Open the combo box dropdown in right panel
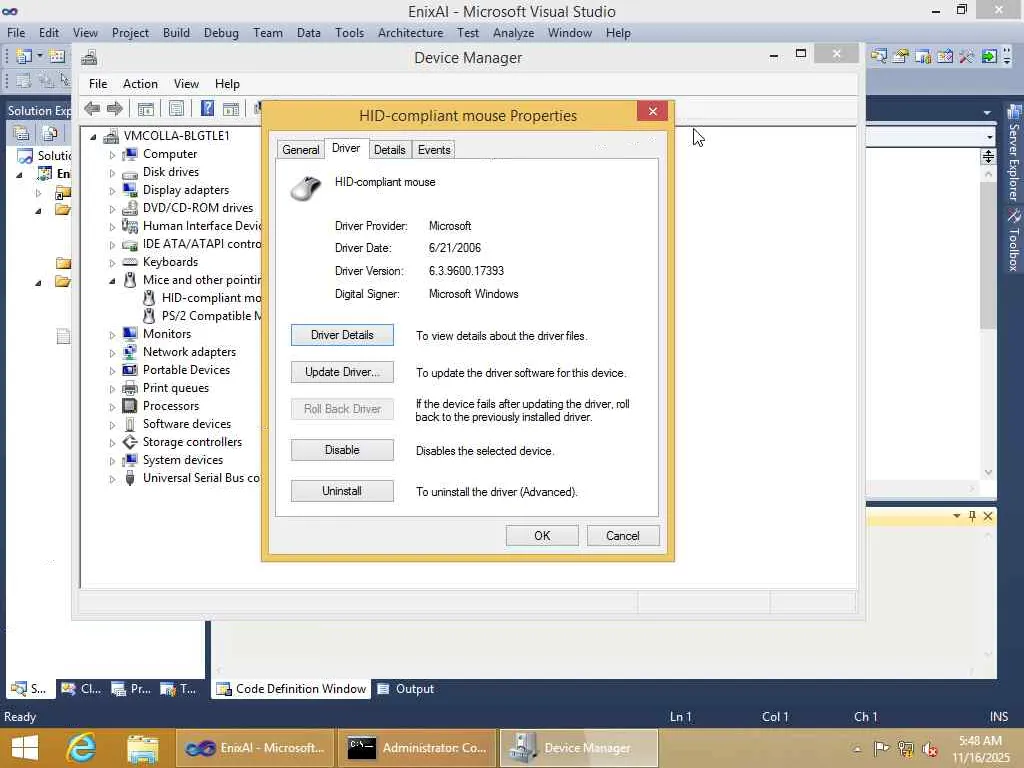This screenshot has height=768, width=1024. 989,137
